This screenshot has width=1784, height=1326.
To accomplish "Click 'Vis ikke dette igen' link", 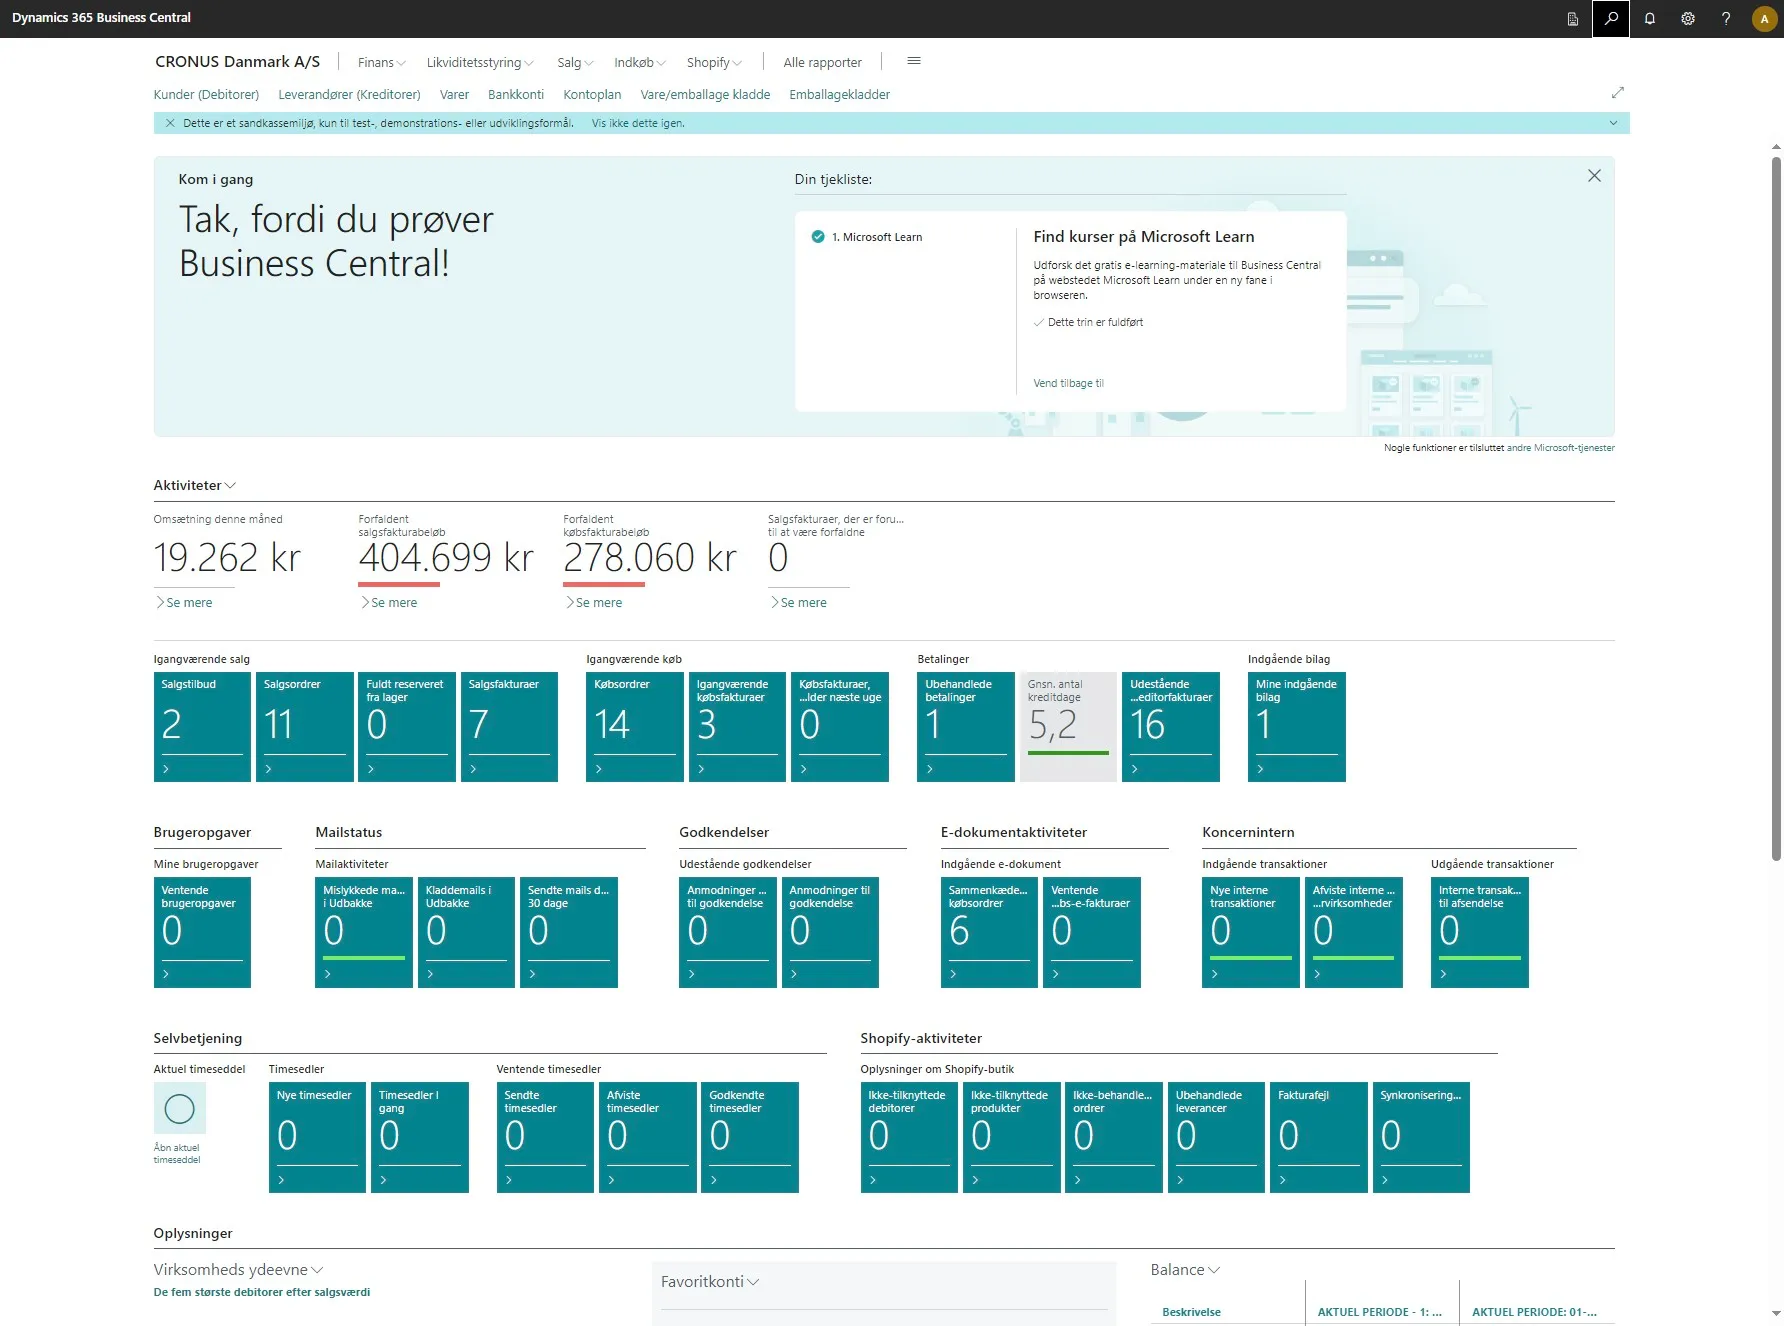I will [638, 123].
